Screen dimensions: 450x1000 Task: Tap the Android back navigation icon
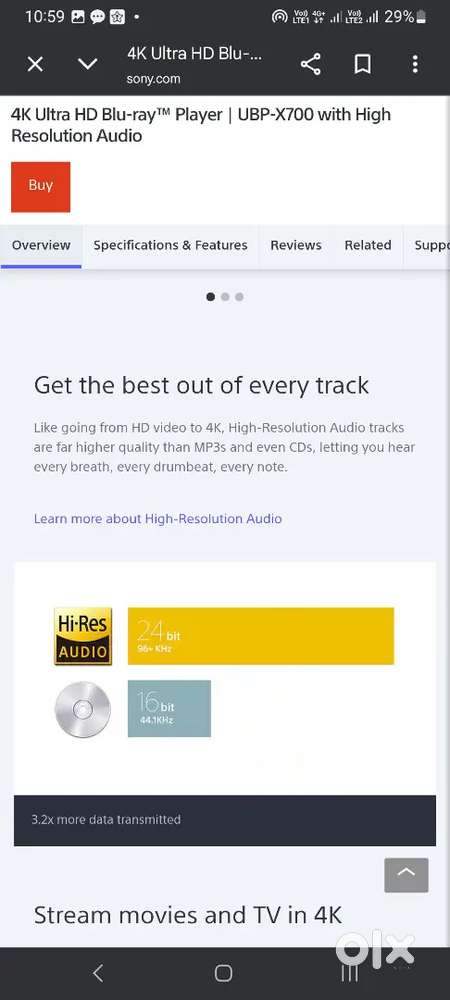[x=98, y=973]
